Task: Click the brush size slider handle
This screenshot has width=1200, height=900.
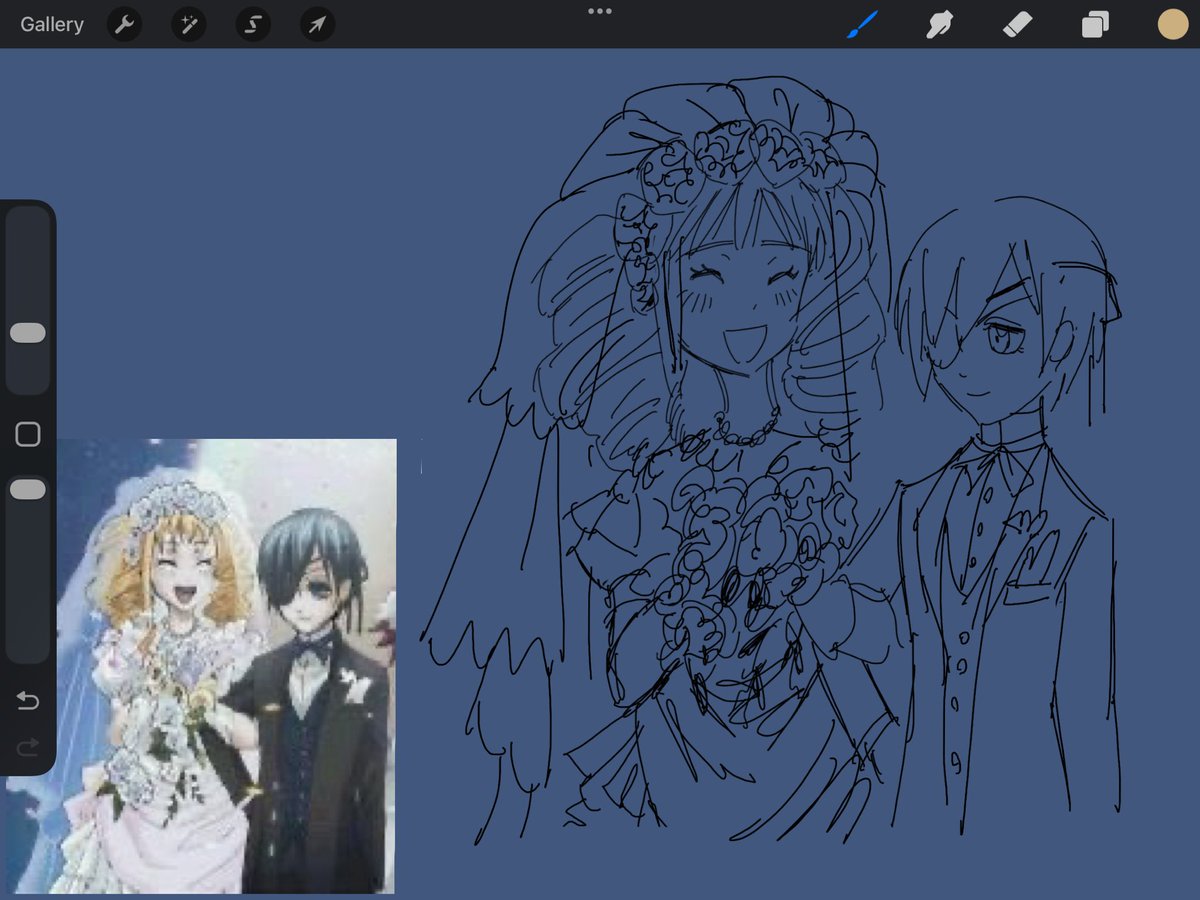Action: click(x=27, y=333)
